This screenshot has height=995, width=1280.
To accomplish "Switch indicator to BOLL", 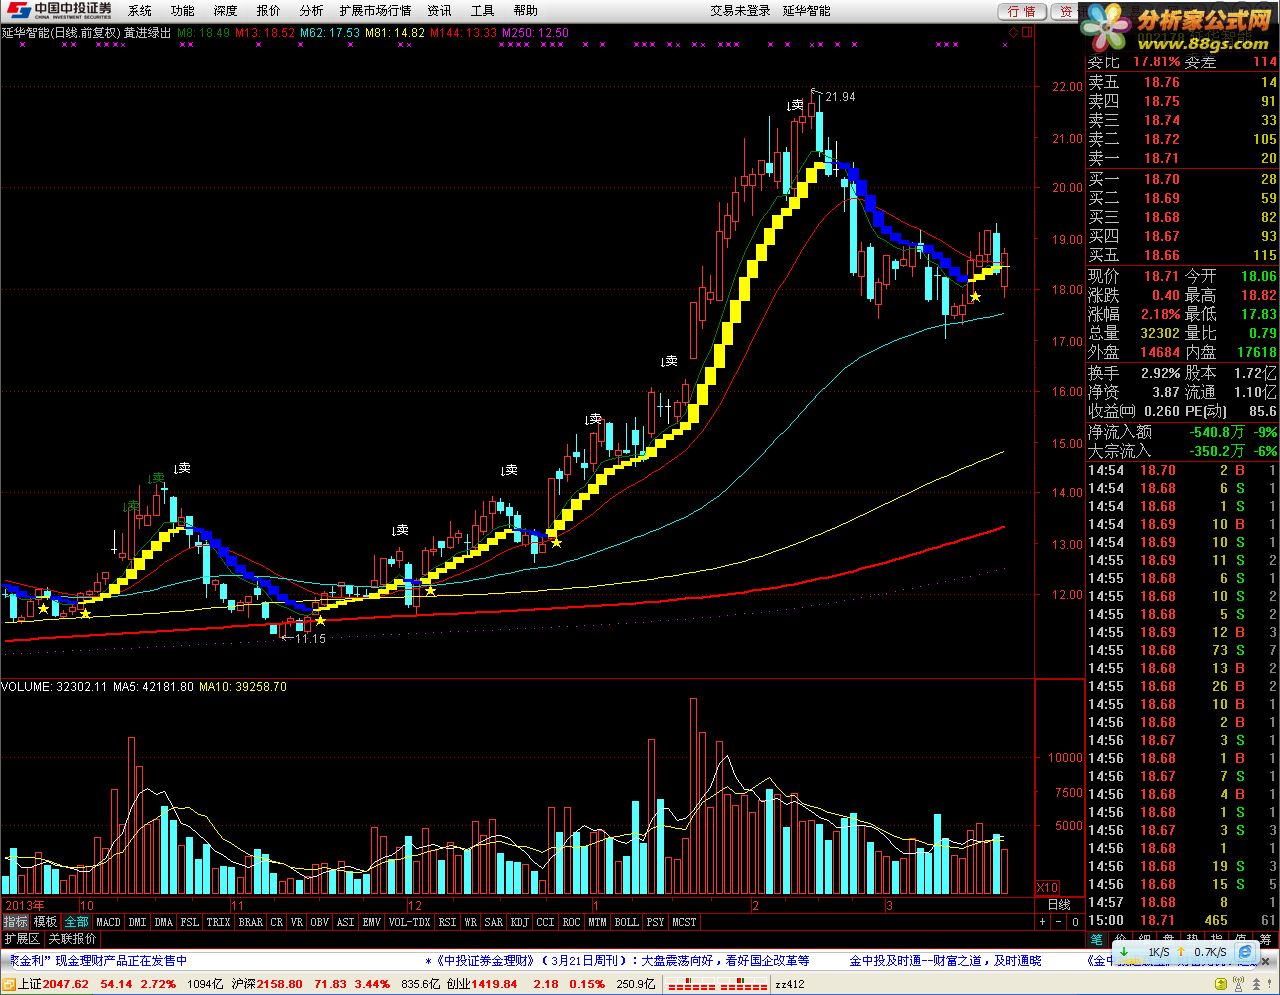I will [626, 922].
